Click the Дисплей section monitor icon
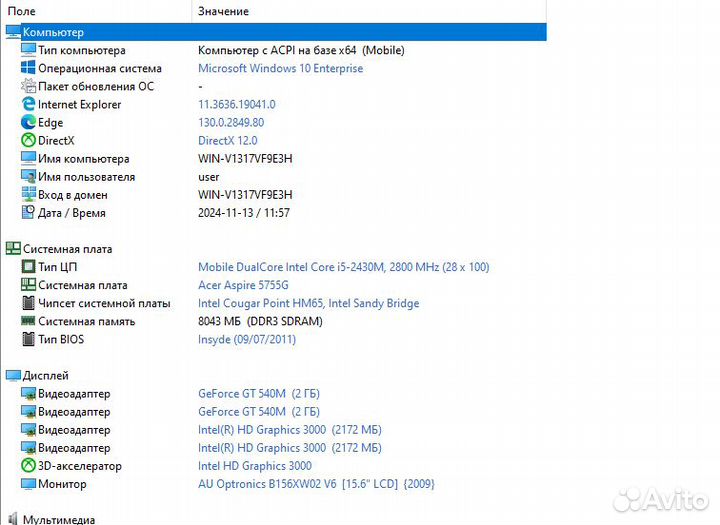Image resolution: width=720 pixels, height=525 pixels. point(13,375)
